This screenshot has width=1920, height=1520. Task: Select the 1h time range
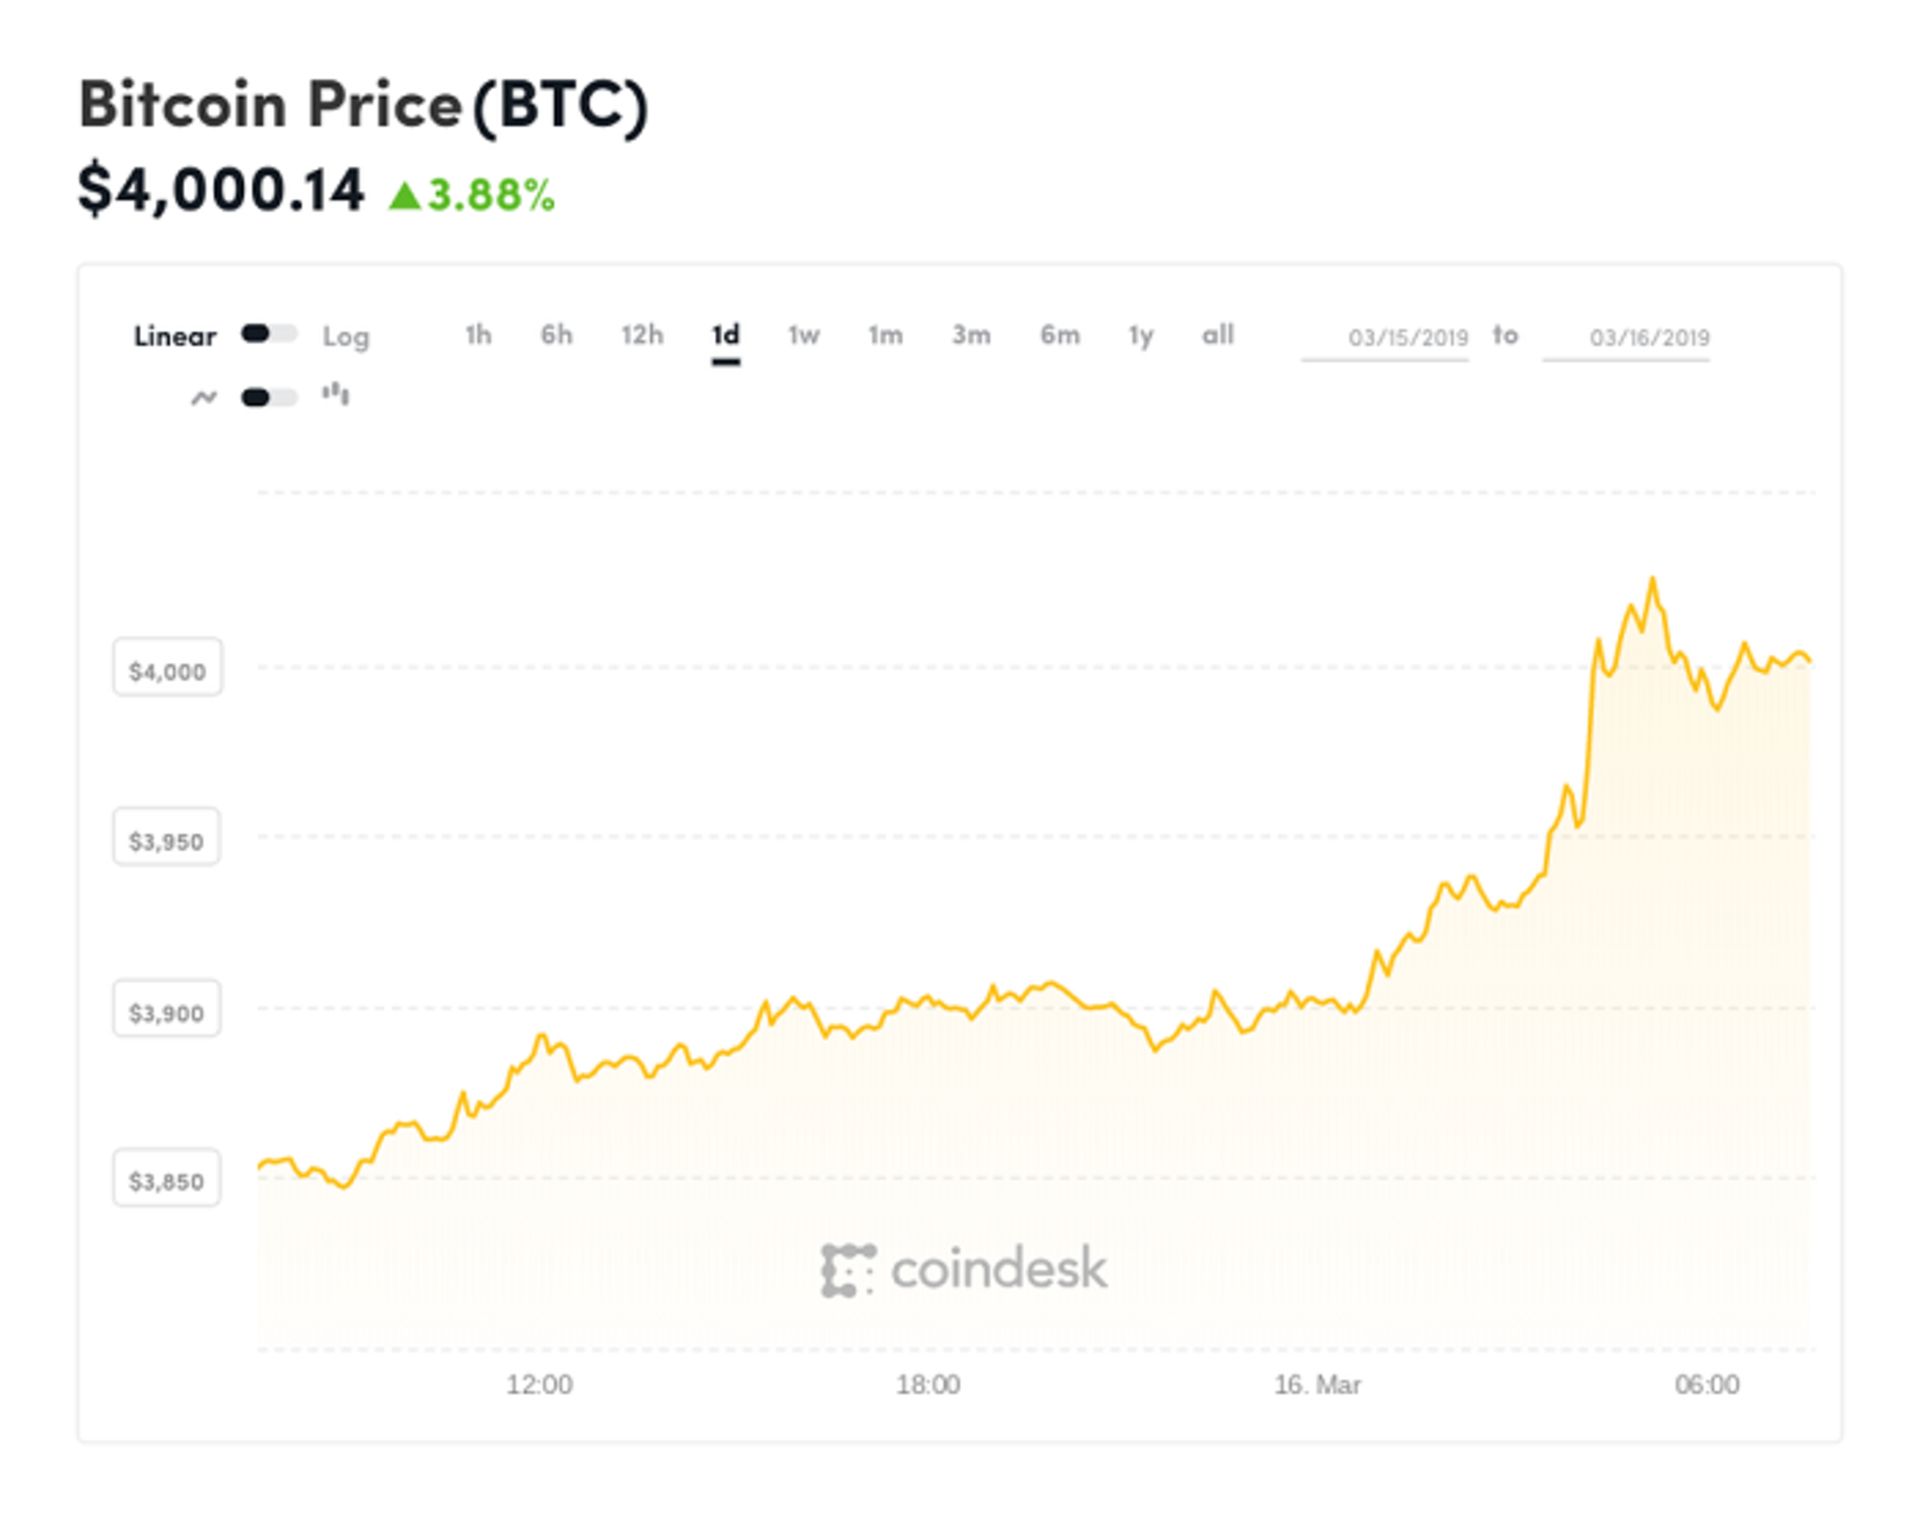pyautogui.click(x=477, y=337)
